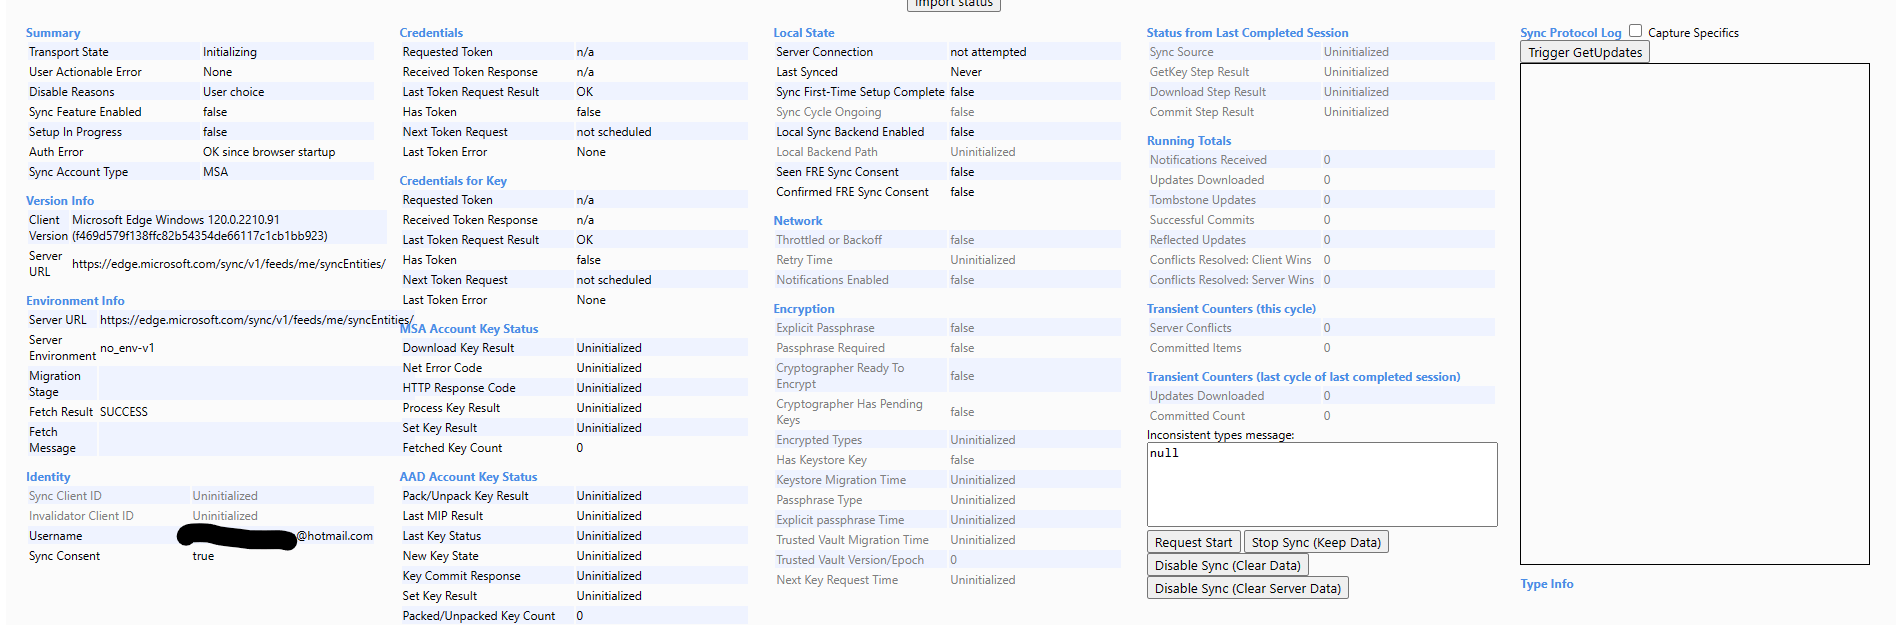The width and height of the screenshot is (1896, 625).
Task: Click Next Token Request under Credentials
Action: coord(455,132)
